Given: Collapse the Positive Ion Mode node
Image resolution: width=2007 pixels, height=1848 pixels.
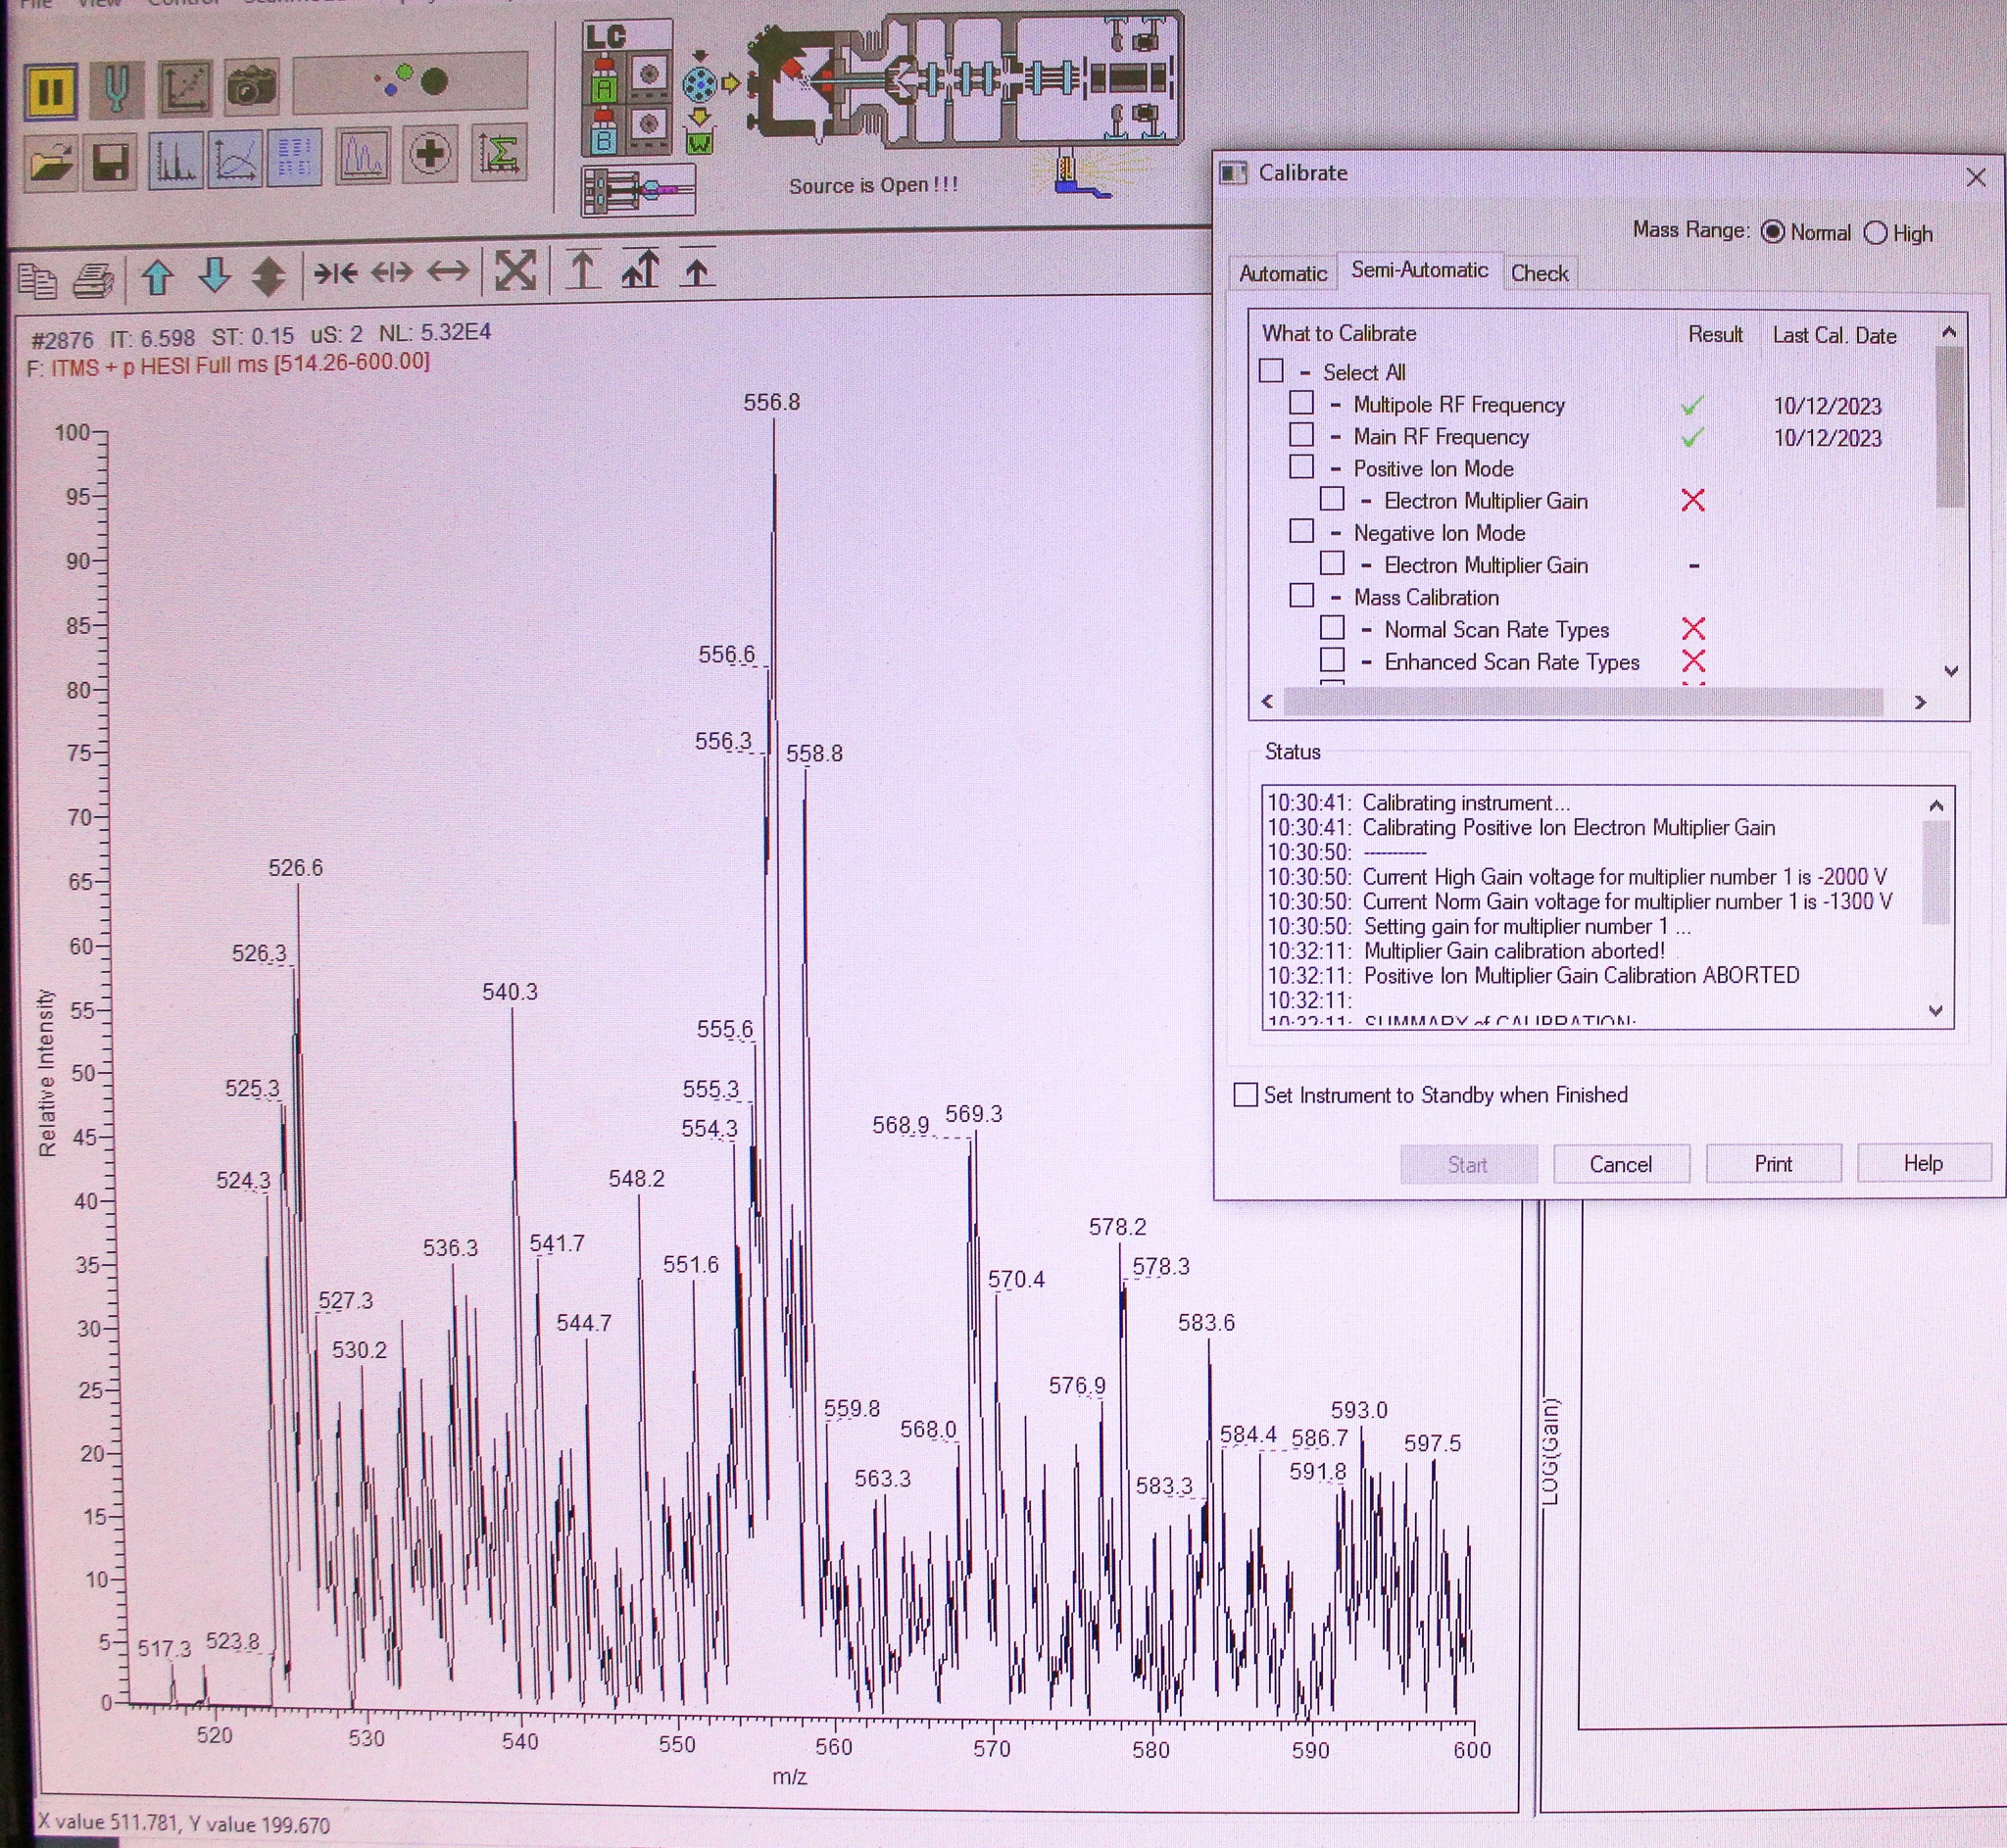Looking at the screenshot, I should (1335, 469).
